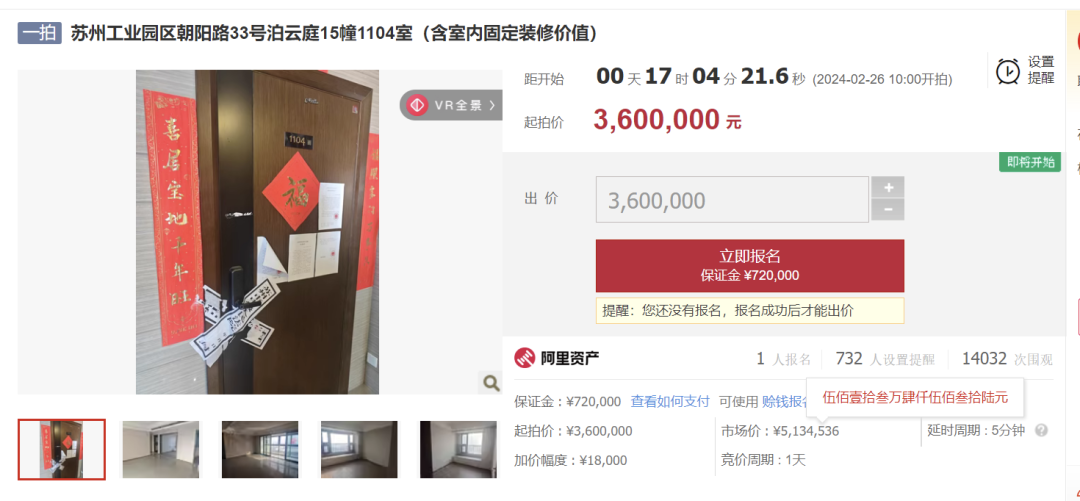Image resolution: width=1080 pixels, height=501 pixels.
Task: Click the 立即报名 registration button
Action: tap(749, 265)
